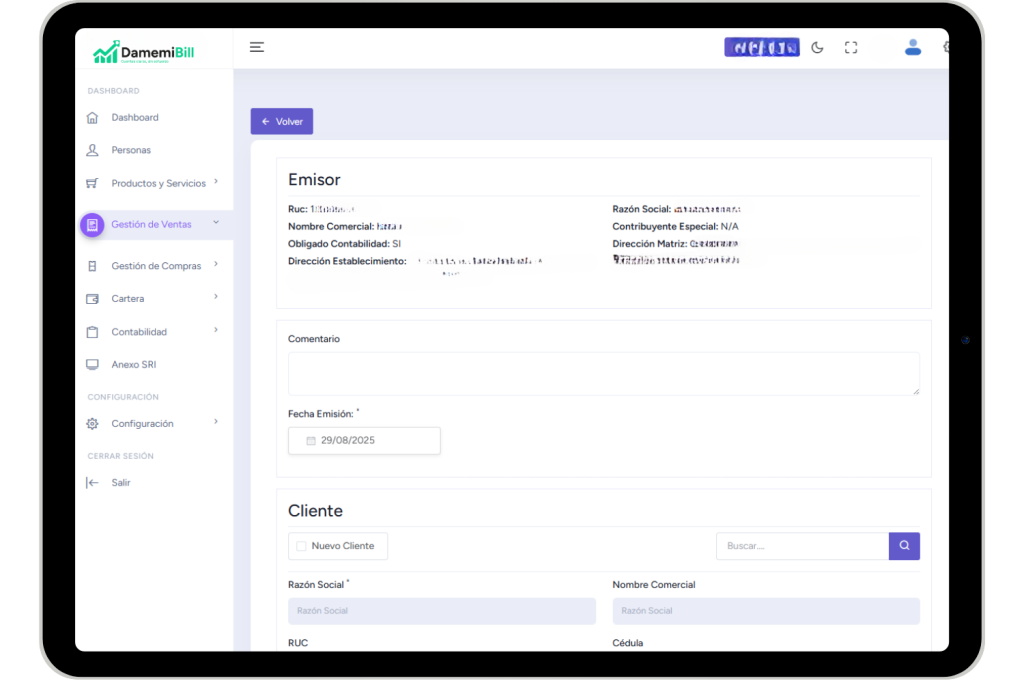Click the Volver button
Viewport: 1024px width, 683px height.
coord(282,121)
